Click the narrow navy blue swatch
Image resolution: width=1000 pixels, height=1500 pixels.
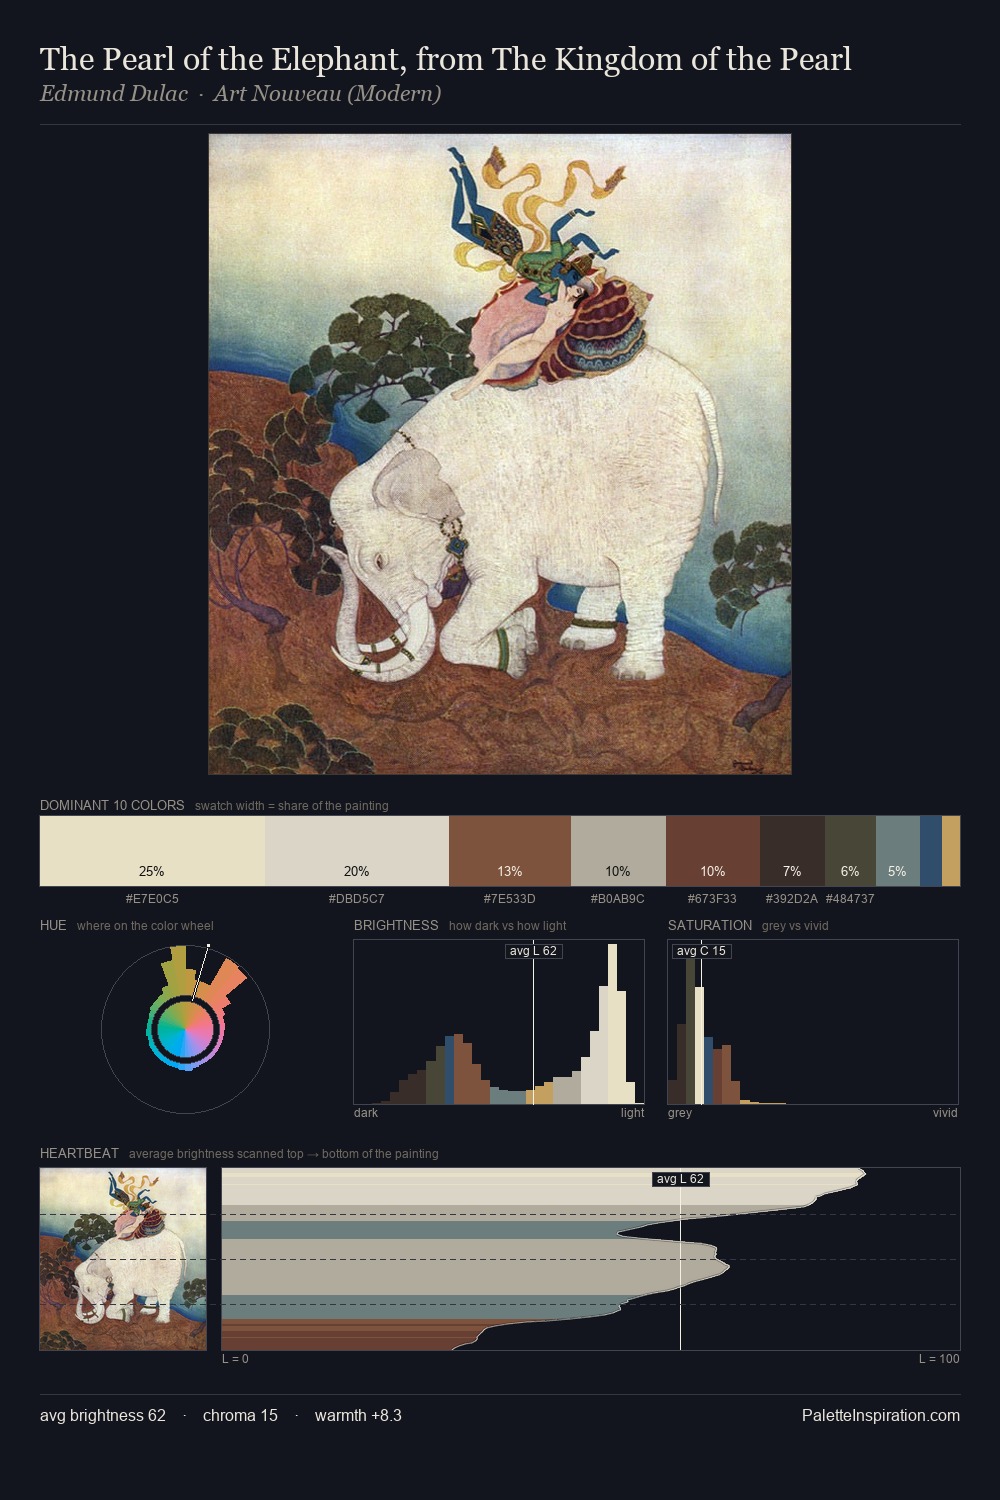coord(931,851)
